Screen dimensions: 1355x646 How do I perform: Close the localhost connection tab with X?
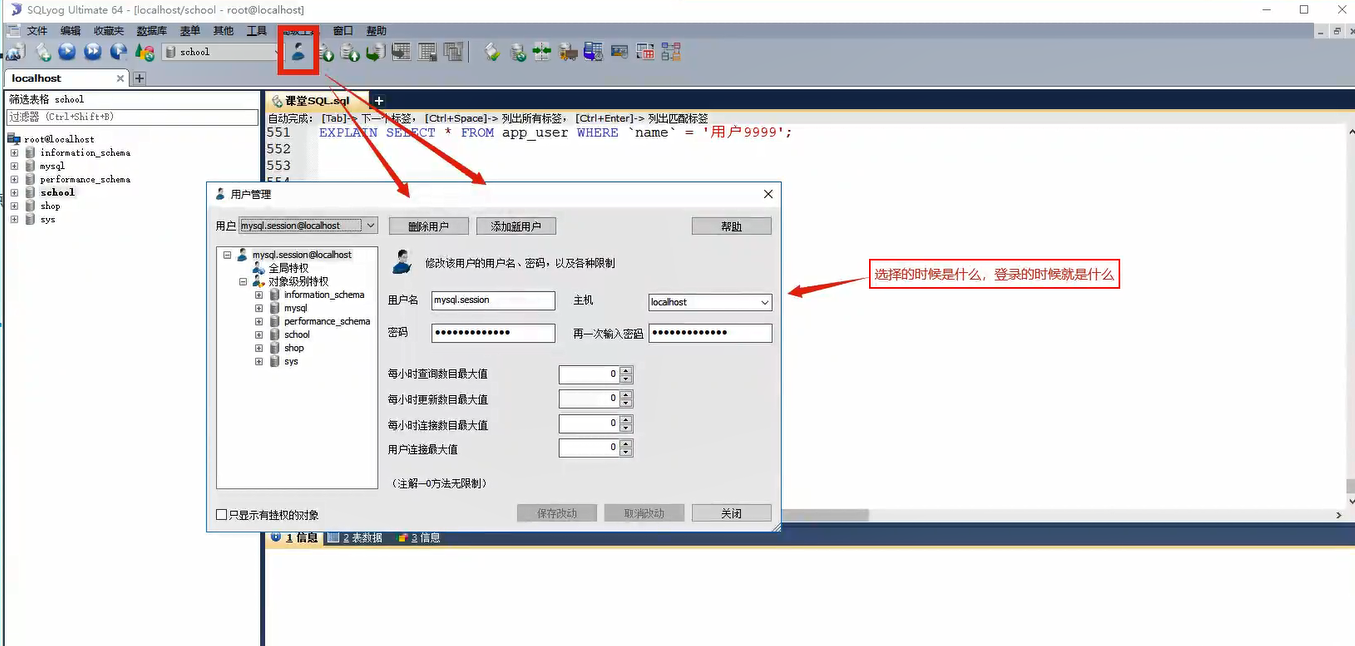click(x=120, y=78)
